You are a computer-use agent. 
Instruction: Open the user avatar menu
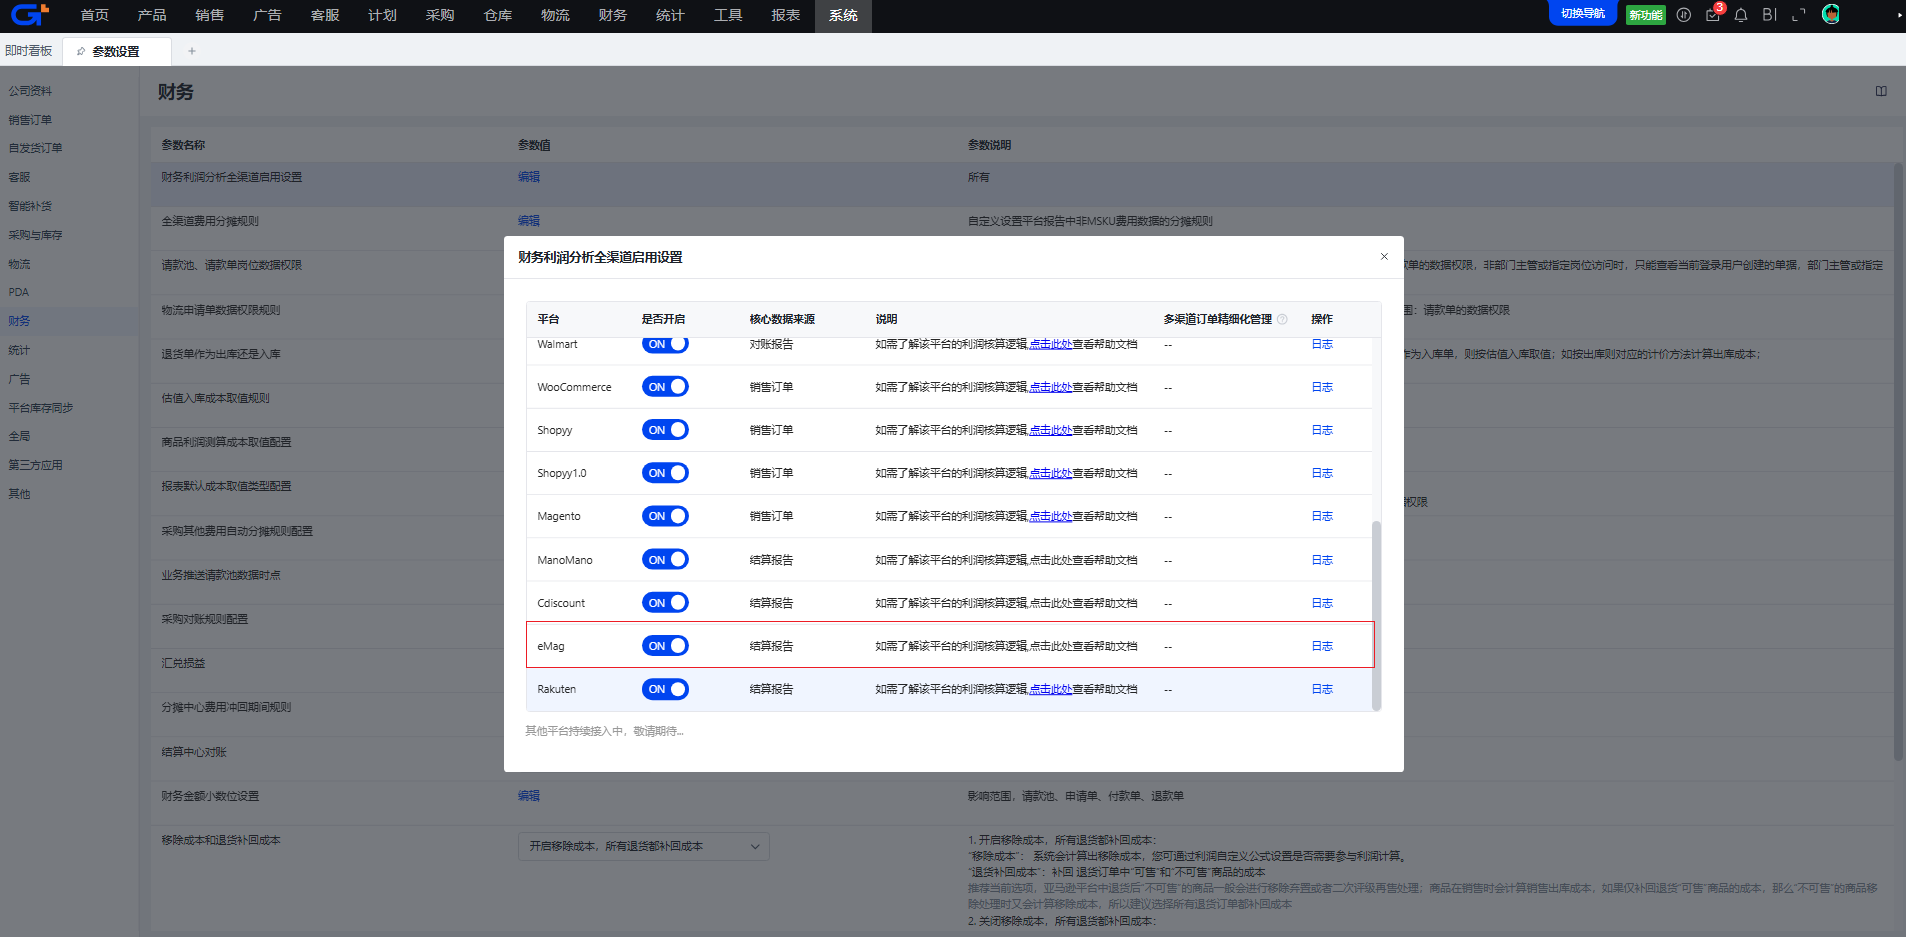point(1831,14)
